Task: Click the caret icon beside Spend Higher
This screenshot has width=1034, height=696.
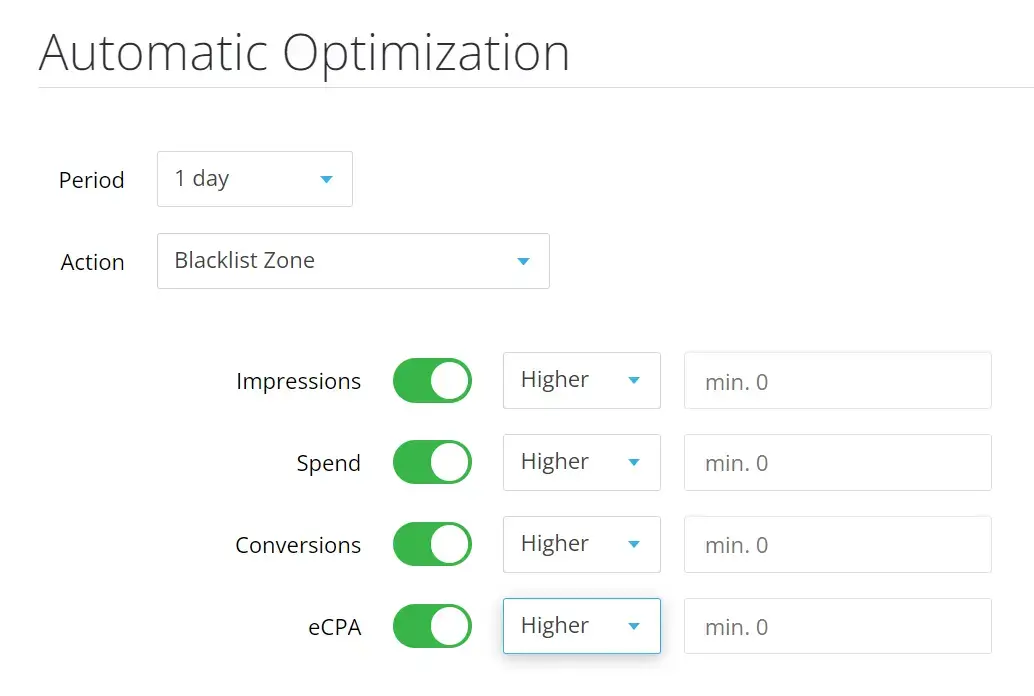Action: pos(634,463)
